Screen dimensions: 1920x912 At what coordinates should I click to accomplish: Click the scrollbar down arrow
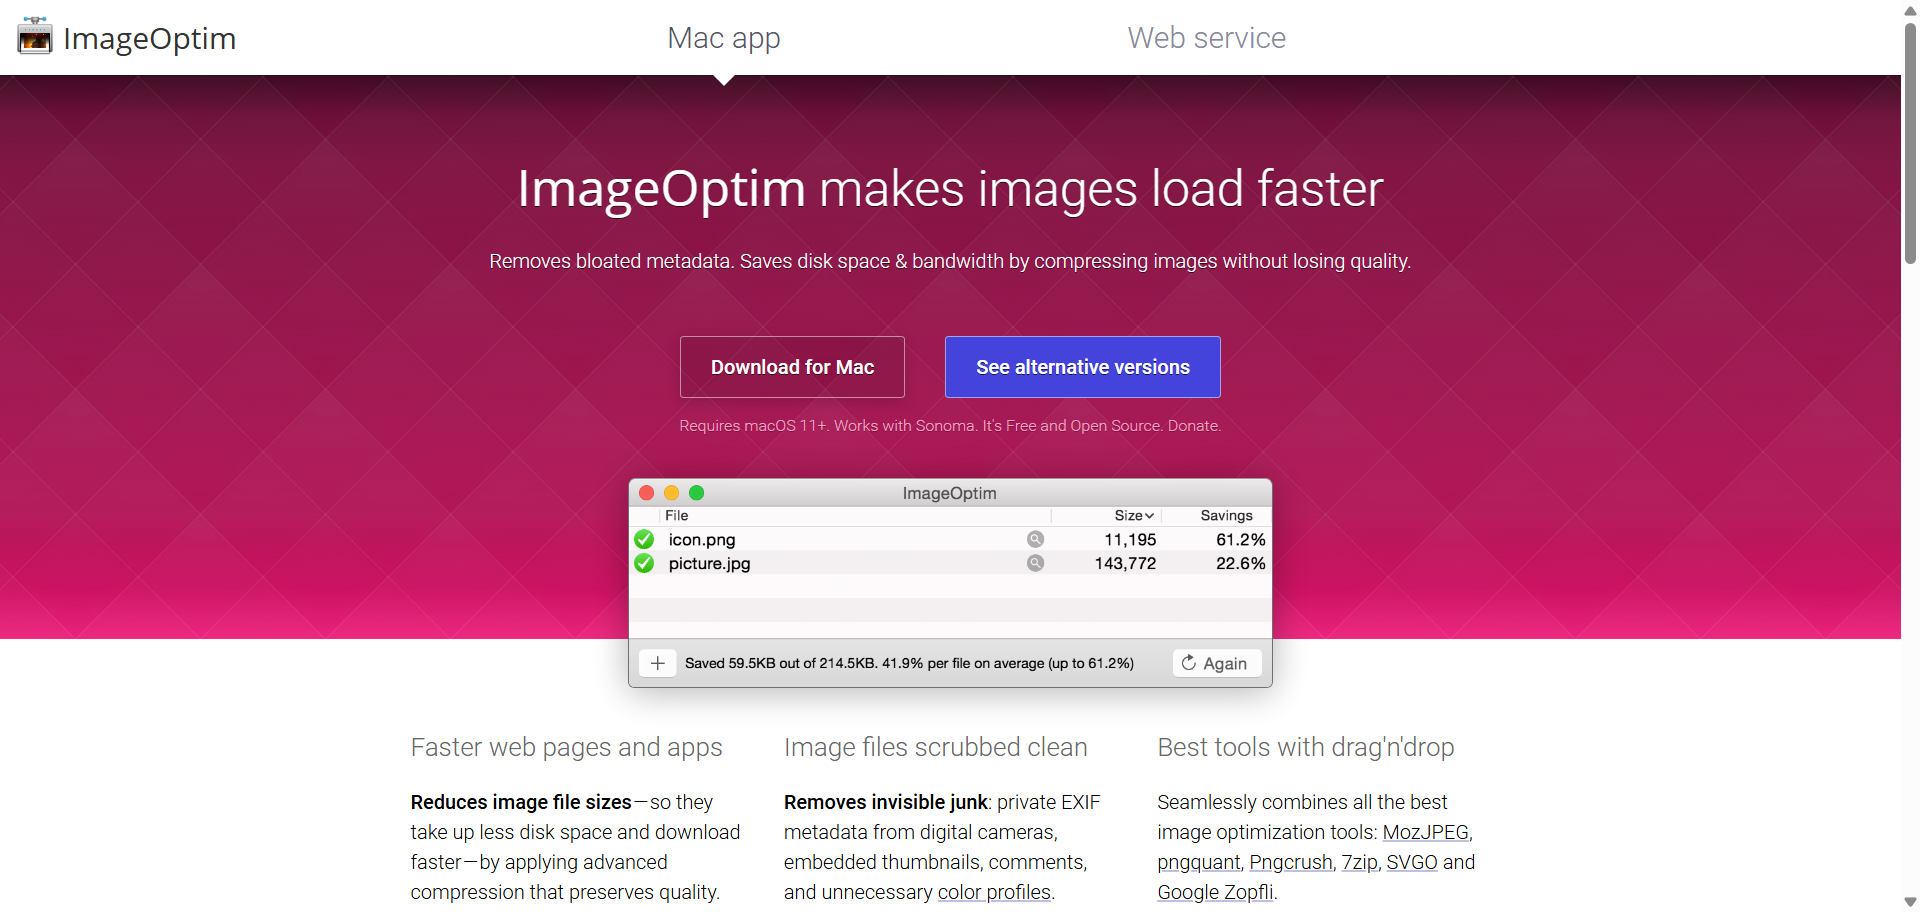point(1910,902)
